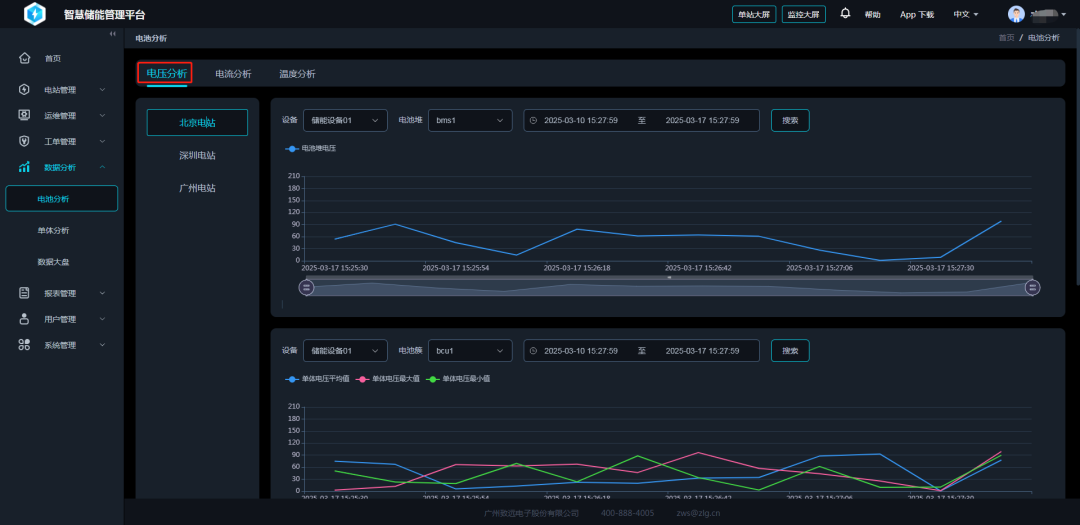The width and height of the screenshot is (1080, 525).
Task: Click 搜索 button in top panel
Action: click(790, 121)
